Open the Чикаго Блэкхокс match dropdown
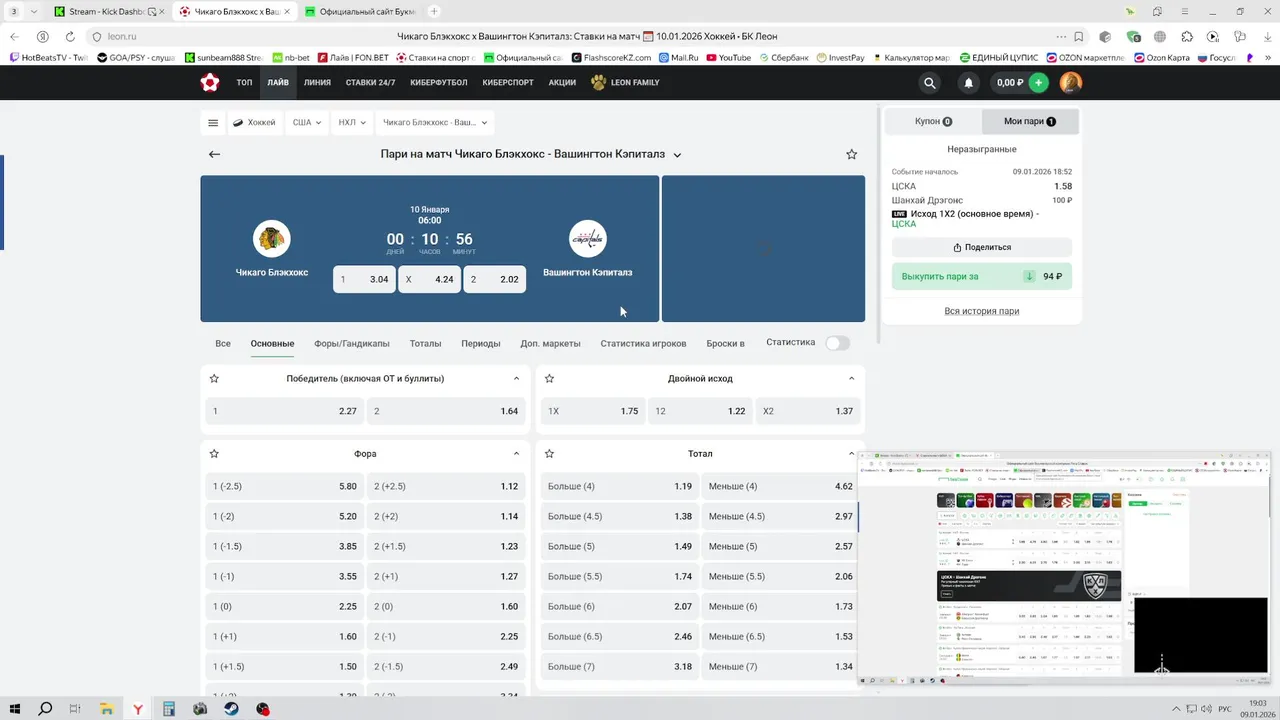This screenshot has height=720, width=1280. pos(435,123)
